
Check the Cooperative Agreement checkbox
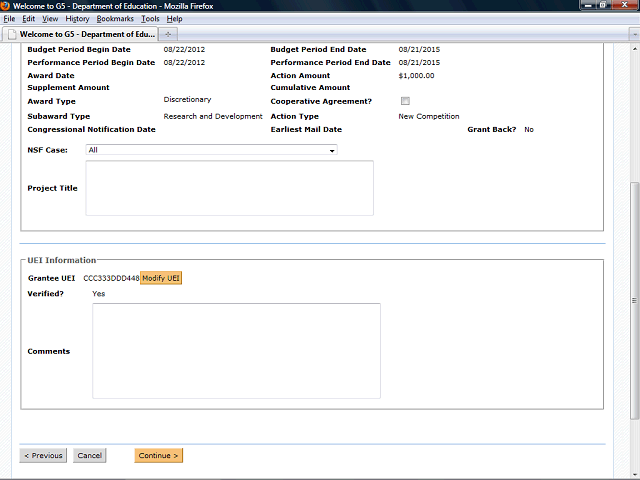point(405,101)
